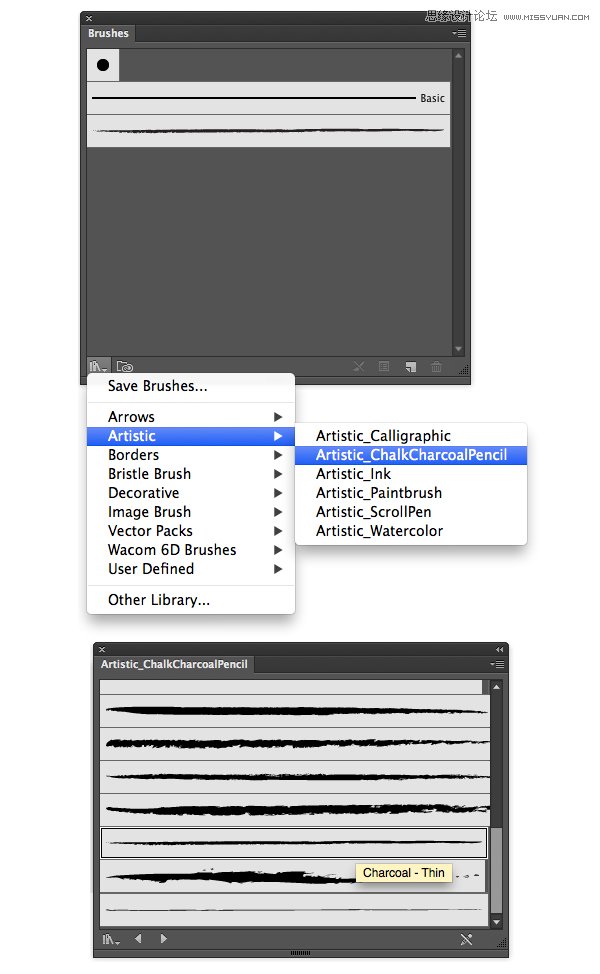Load next brush library with right arrow
The height and width of the screenshot is (974, 600).
163,939
